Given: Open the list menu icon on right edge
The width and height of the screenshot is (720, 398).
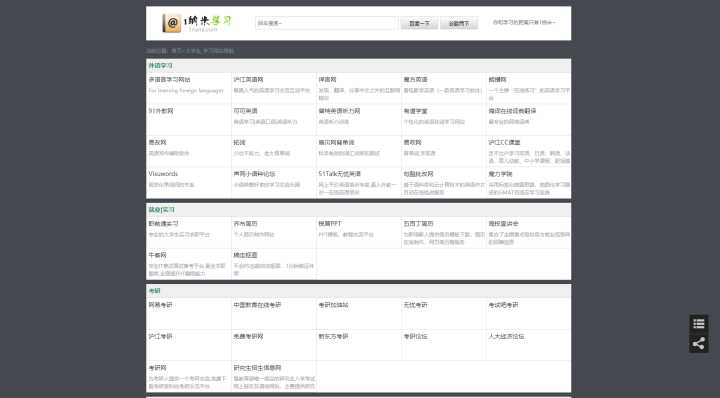Looking at the screenshot, I should click(x=698, y=324).
